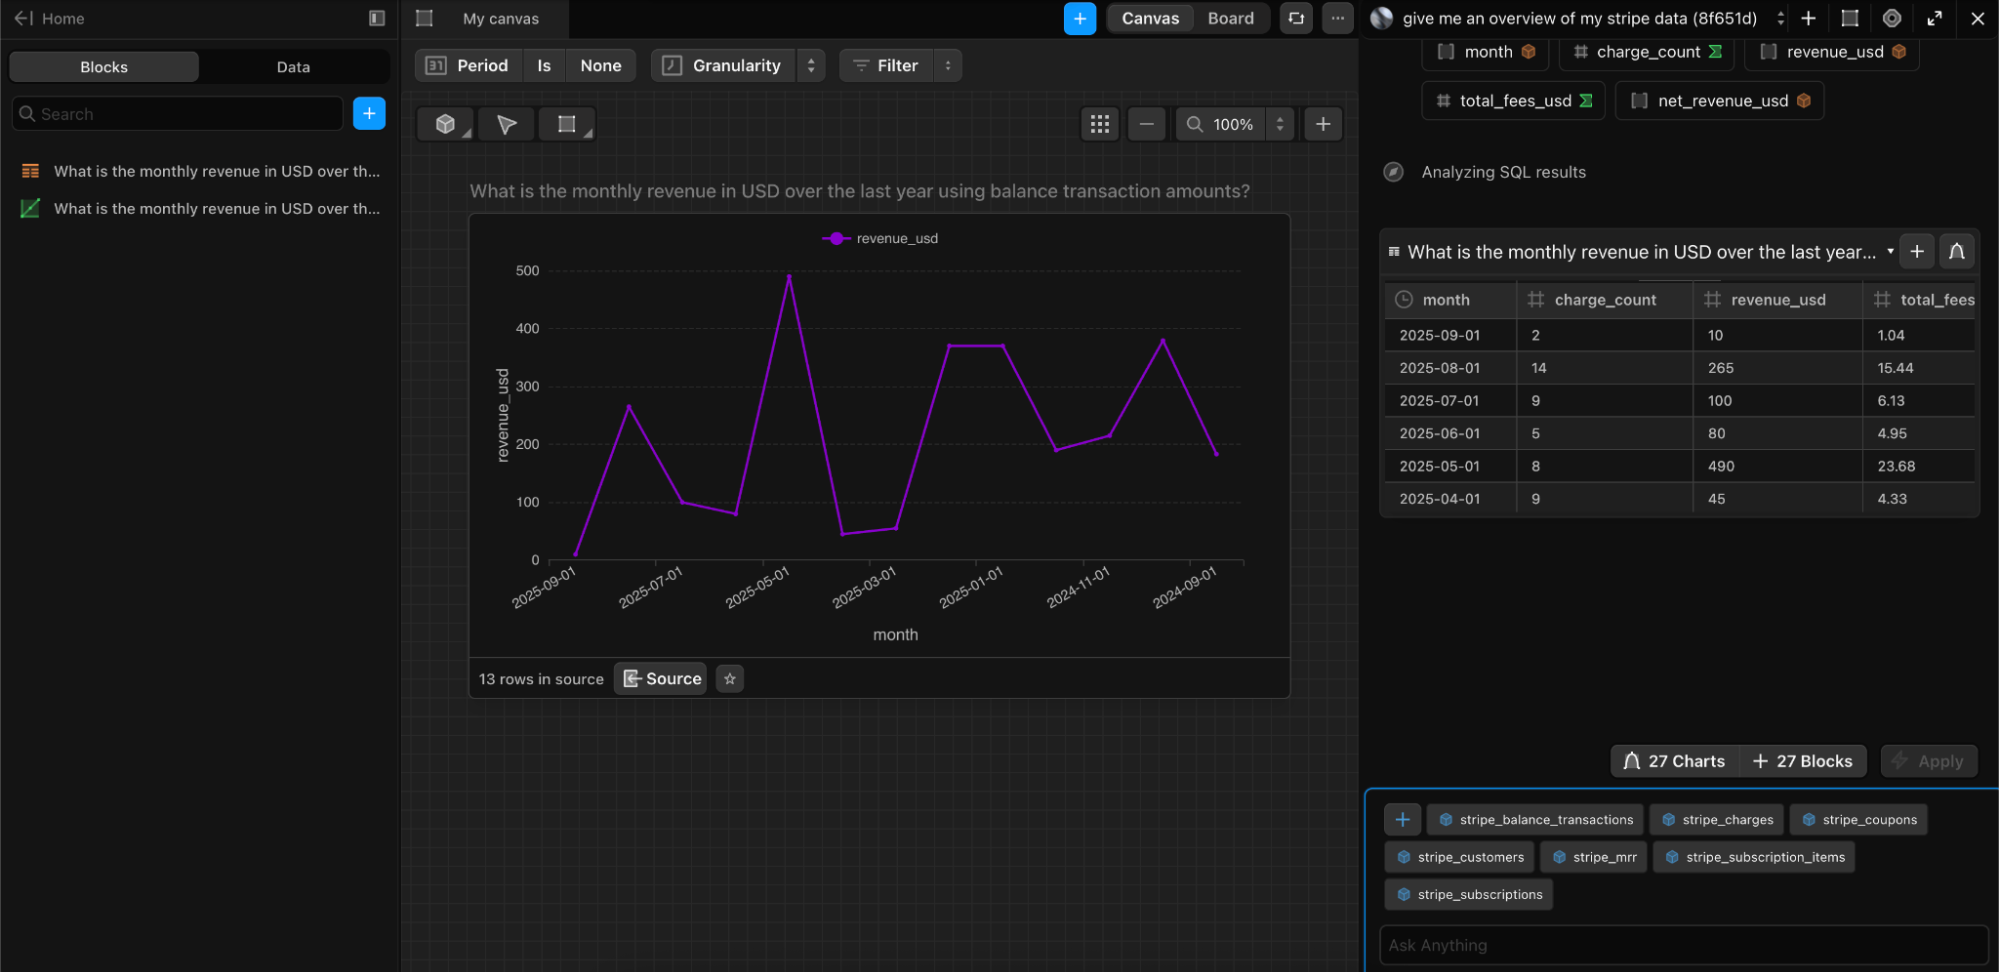Open the 100% zoom level dropdown
The height and width of the screenshot is (973, 1999).
(1220, 124)
